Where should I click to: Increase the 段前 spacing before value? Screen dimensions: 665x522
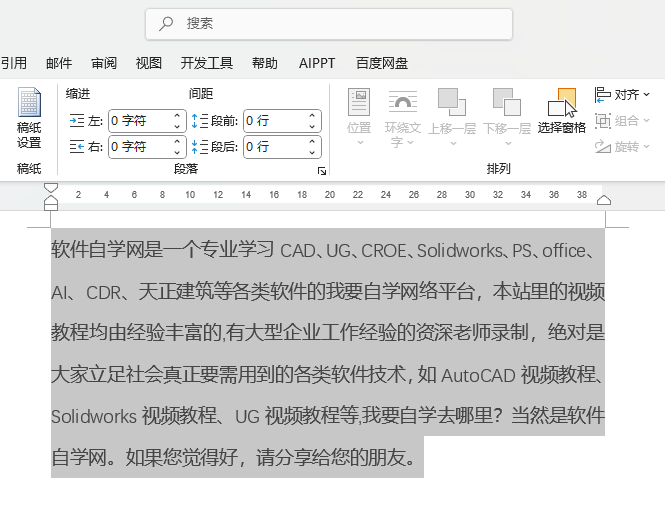pos(312,115)
